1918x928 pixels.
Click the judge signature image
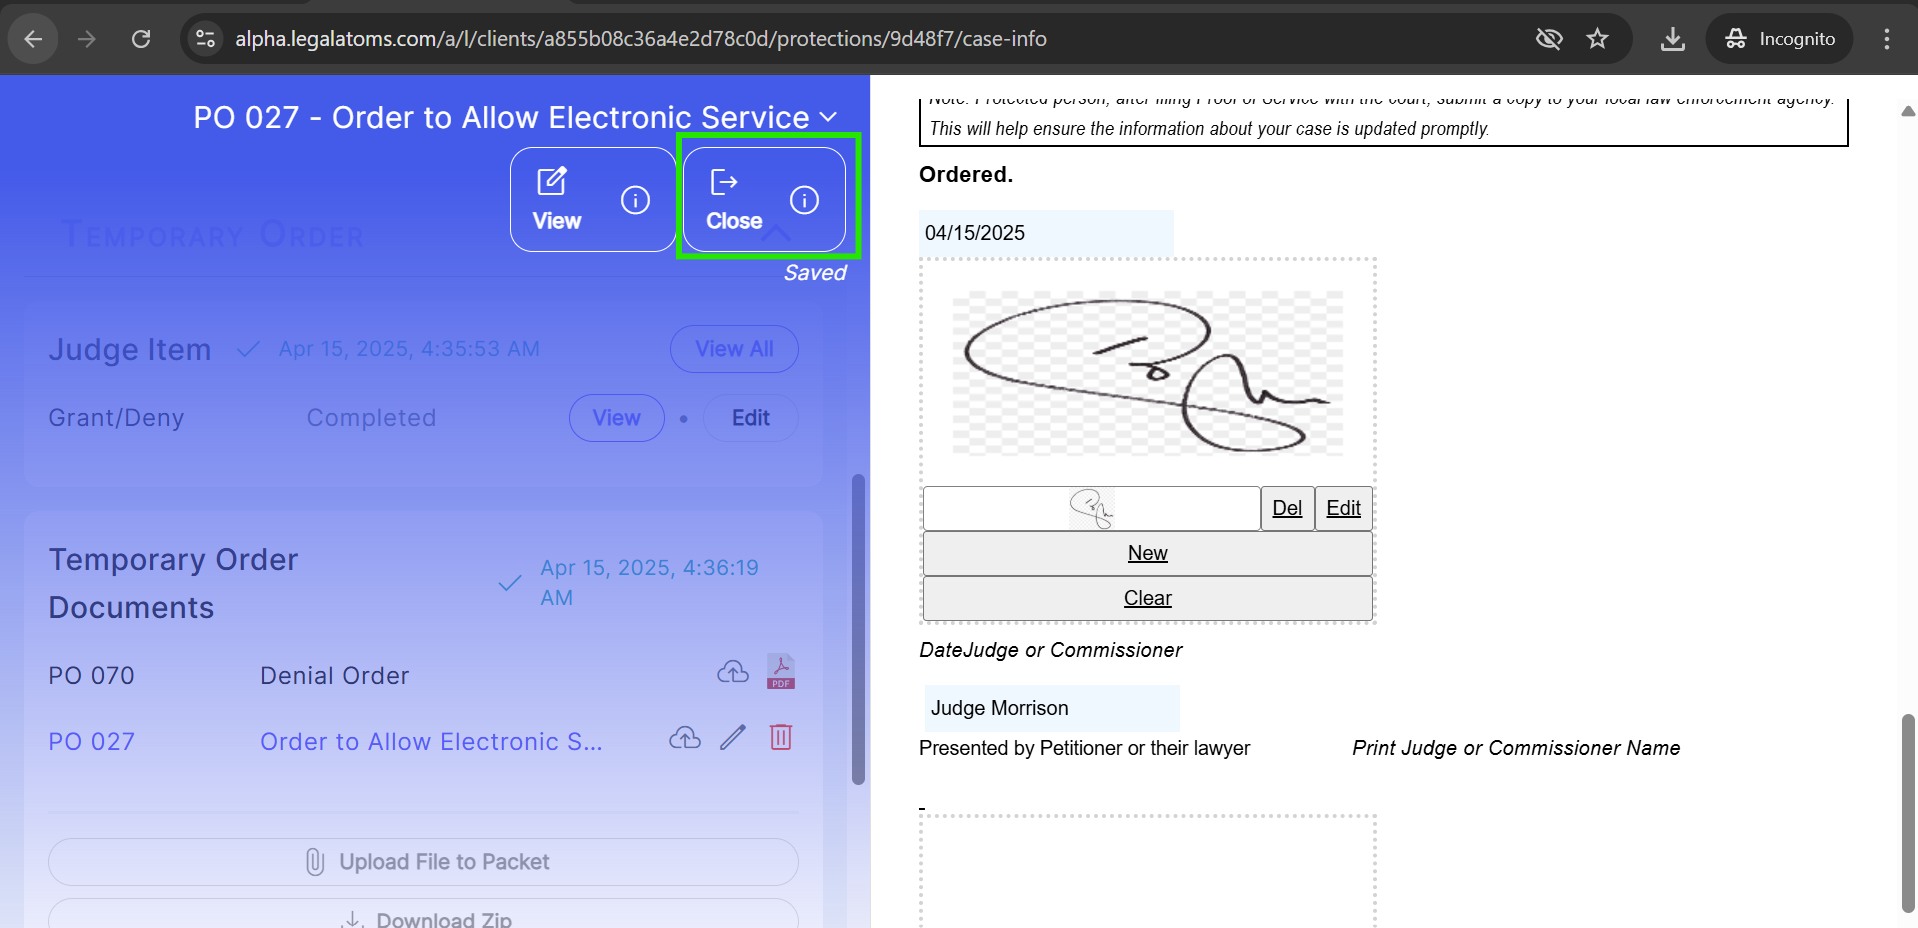tap(1147, 373)
